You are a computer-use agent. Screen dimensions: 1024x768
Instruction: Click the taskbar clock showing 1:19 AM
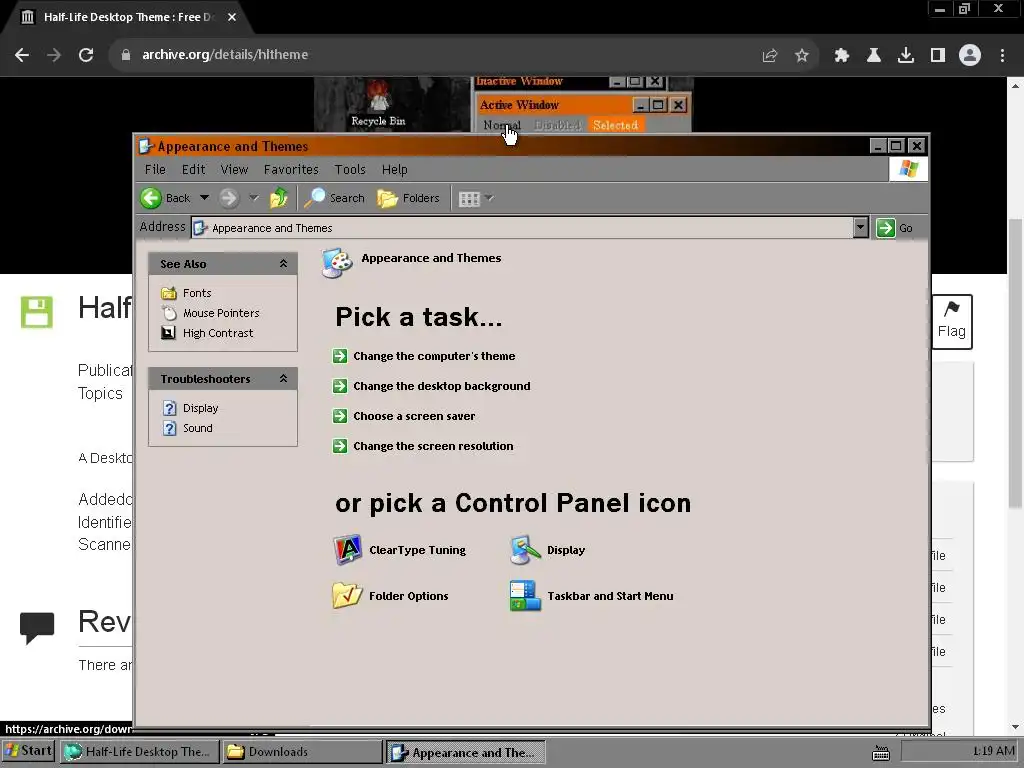(x=994, y=751)
